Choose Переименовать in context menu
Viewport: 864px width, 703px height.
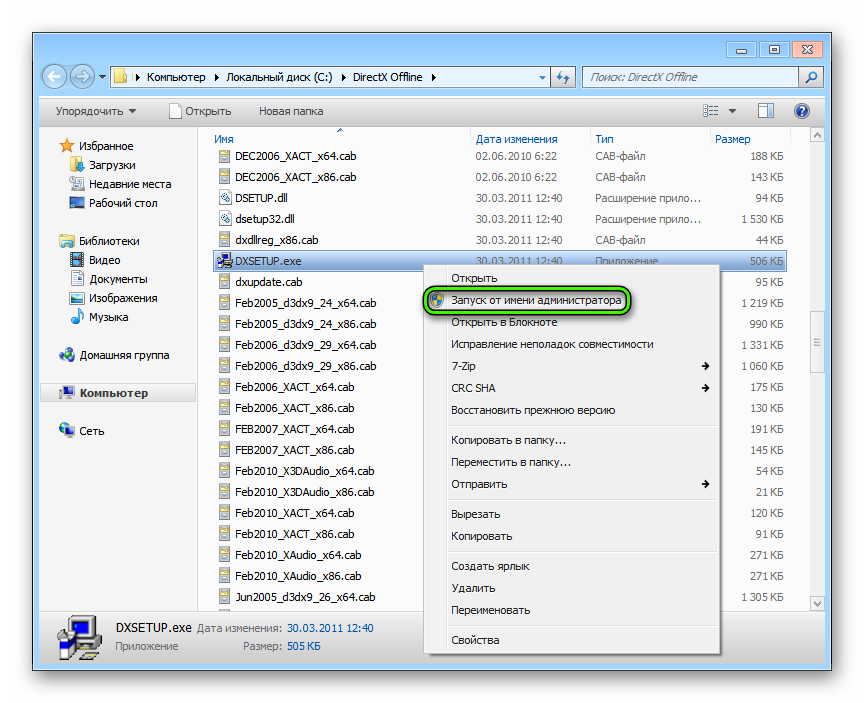point(571,610)
